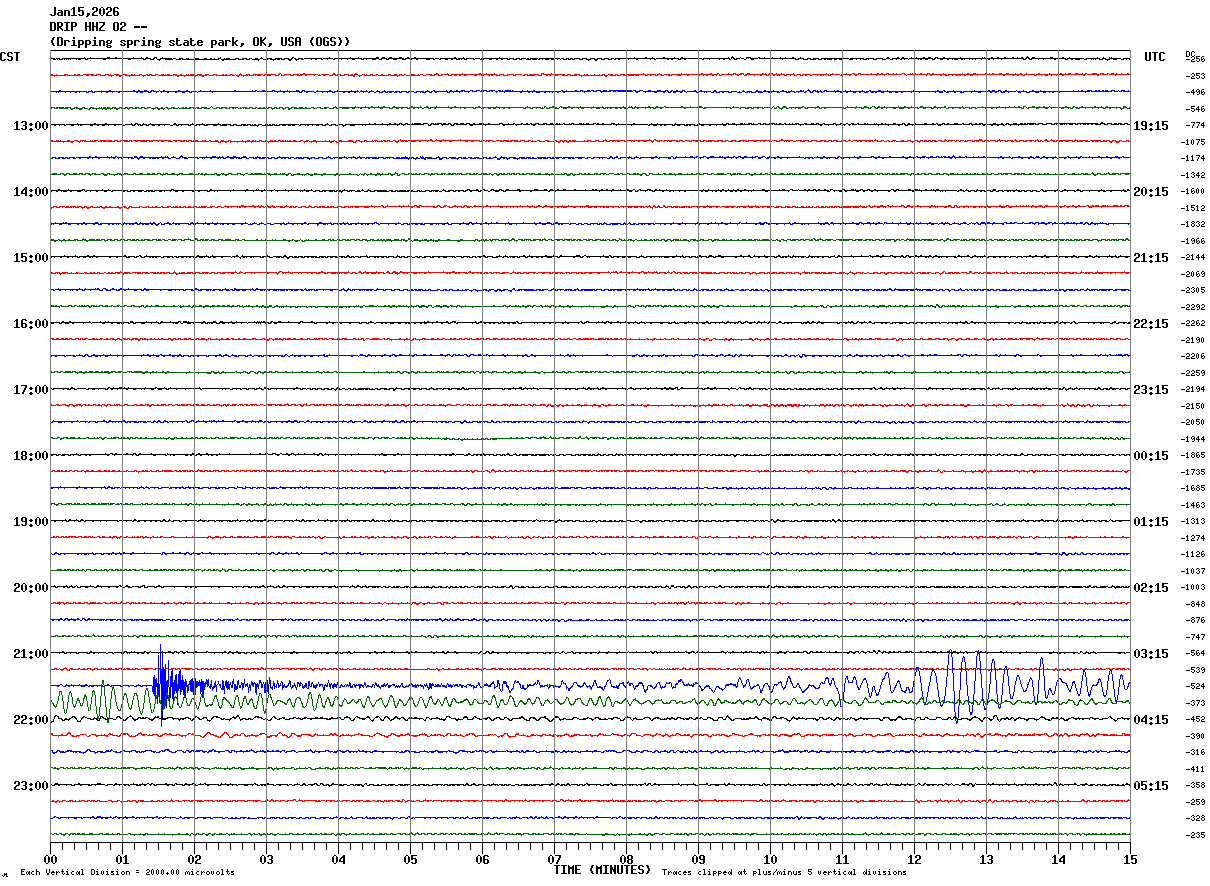
Task: Select the 14:00 CST time label
Action: [30, 191]
